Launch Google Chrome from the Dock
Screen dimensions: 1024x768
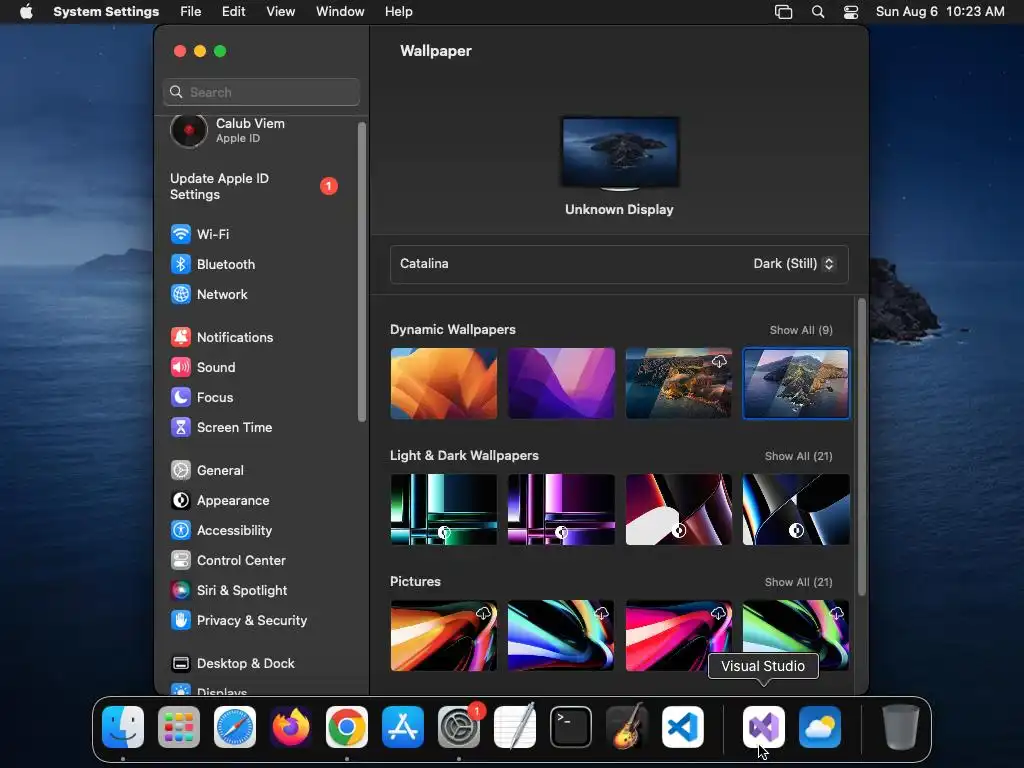347,727
